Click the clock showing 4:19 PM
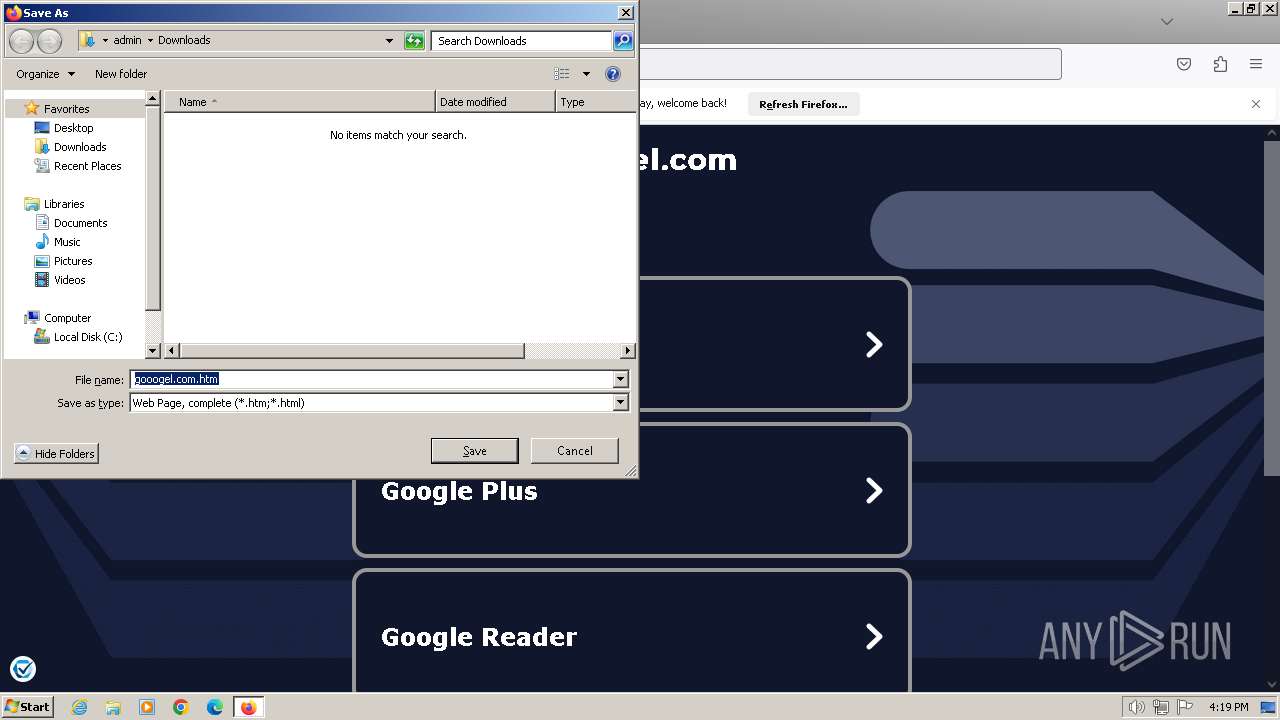1280x720 pixels. point(1228,707)
